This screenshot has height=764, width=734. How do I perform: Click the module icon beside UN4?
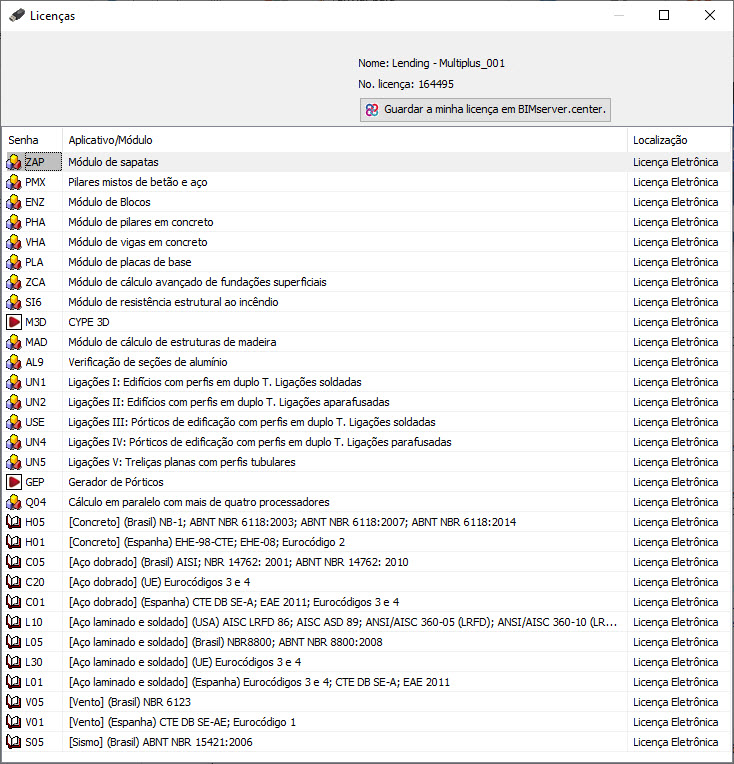point(14,442)
